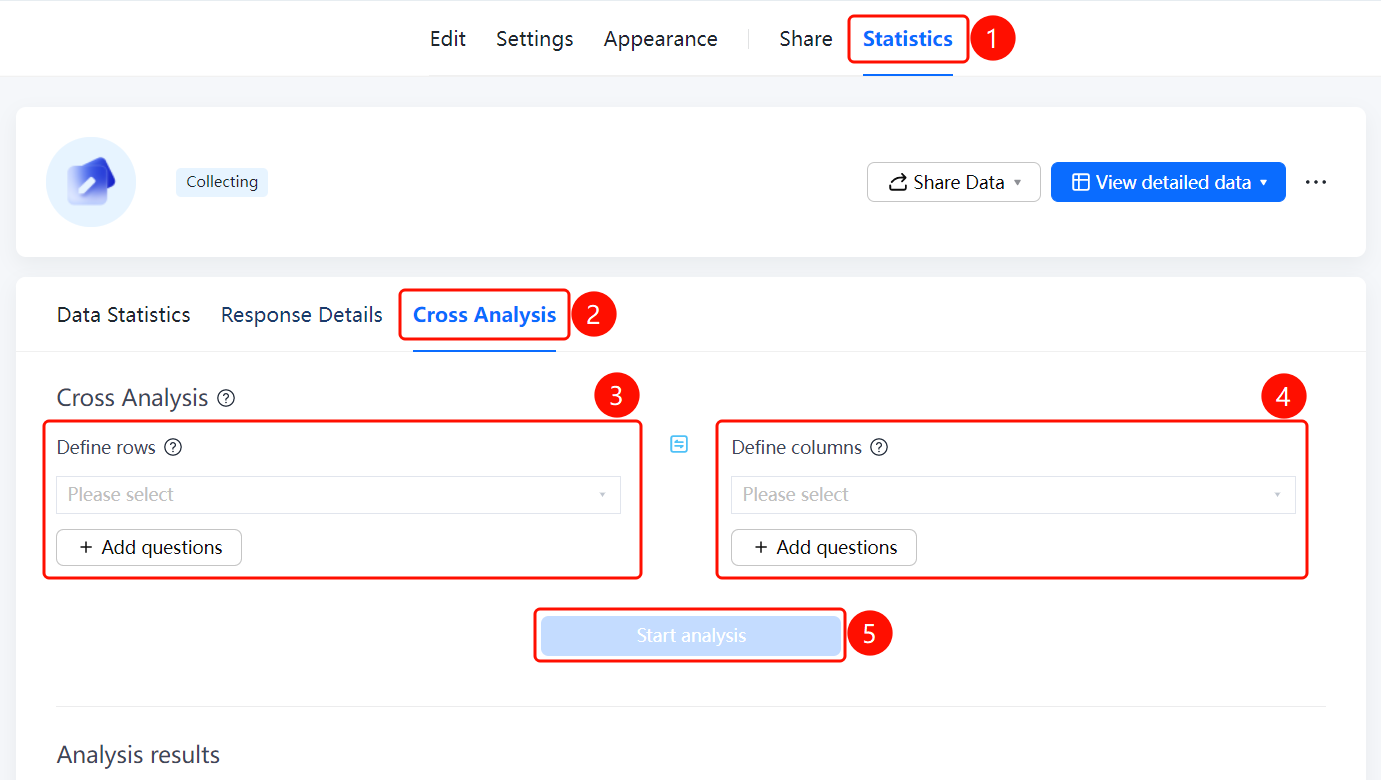Click the Start analysis button
Screen dimensions: 1381x780
point(691,636)
